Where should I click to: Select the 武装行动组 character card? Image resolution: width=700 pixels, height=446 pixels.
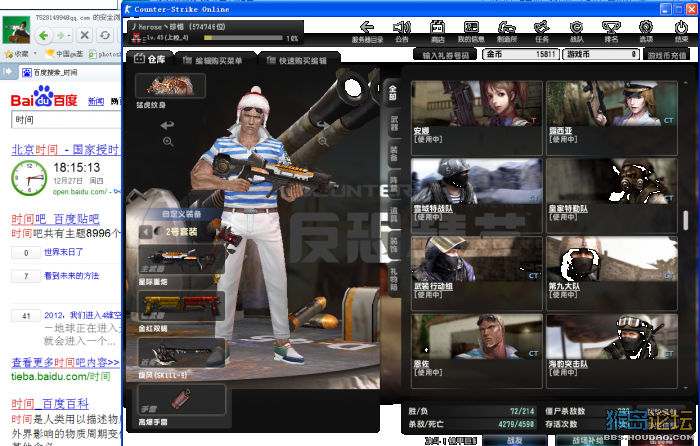[x=476, y=273]
